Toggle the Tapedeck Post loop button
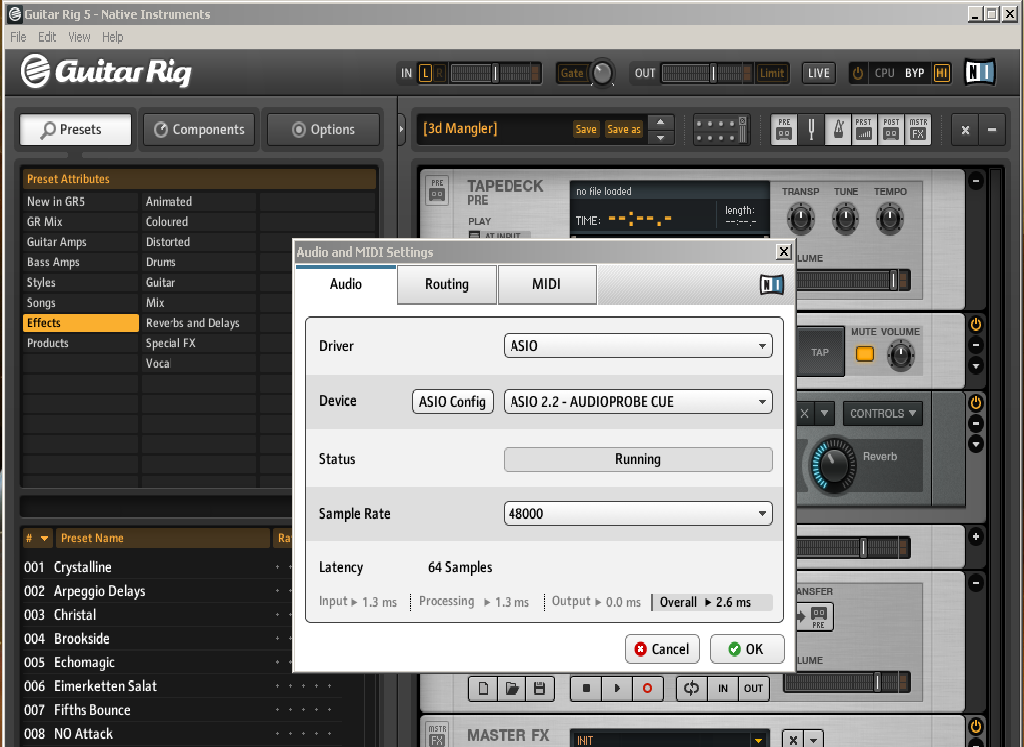Viewport: 1024px width, 747px height. pos(691,688)
